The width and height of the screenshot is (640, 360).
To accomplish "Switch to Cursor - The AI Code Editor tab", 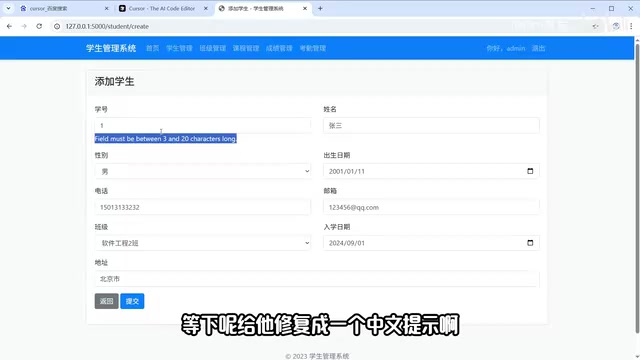I will click(x=163, y=8).
